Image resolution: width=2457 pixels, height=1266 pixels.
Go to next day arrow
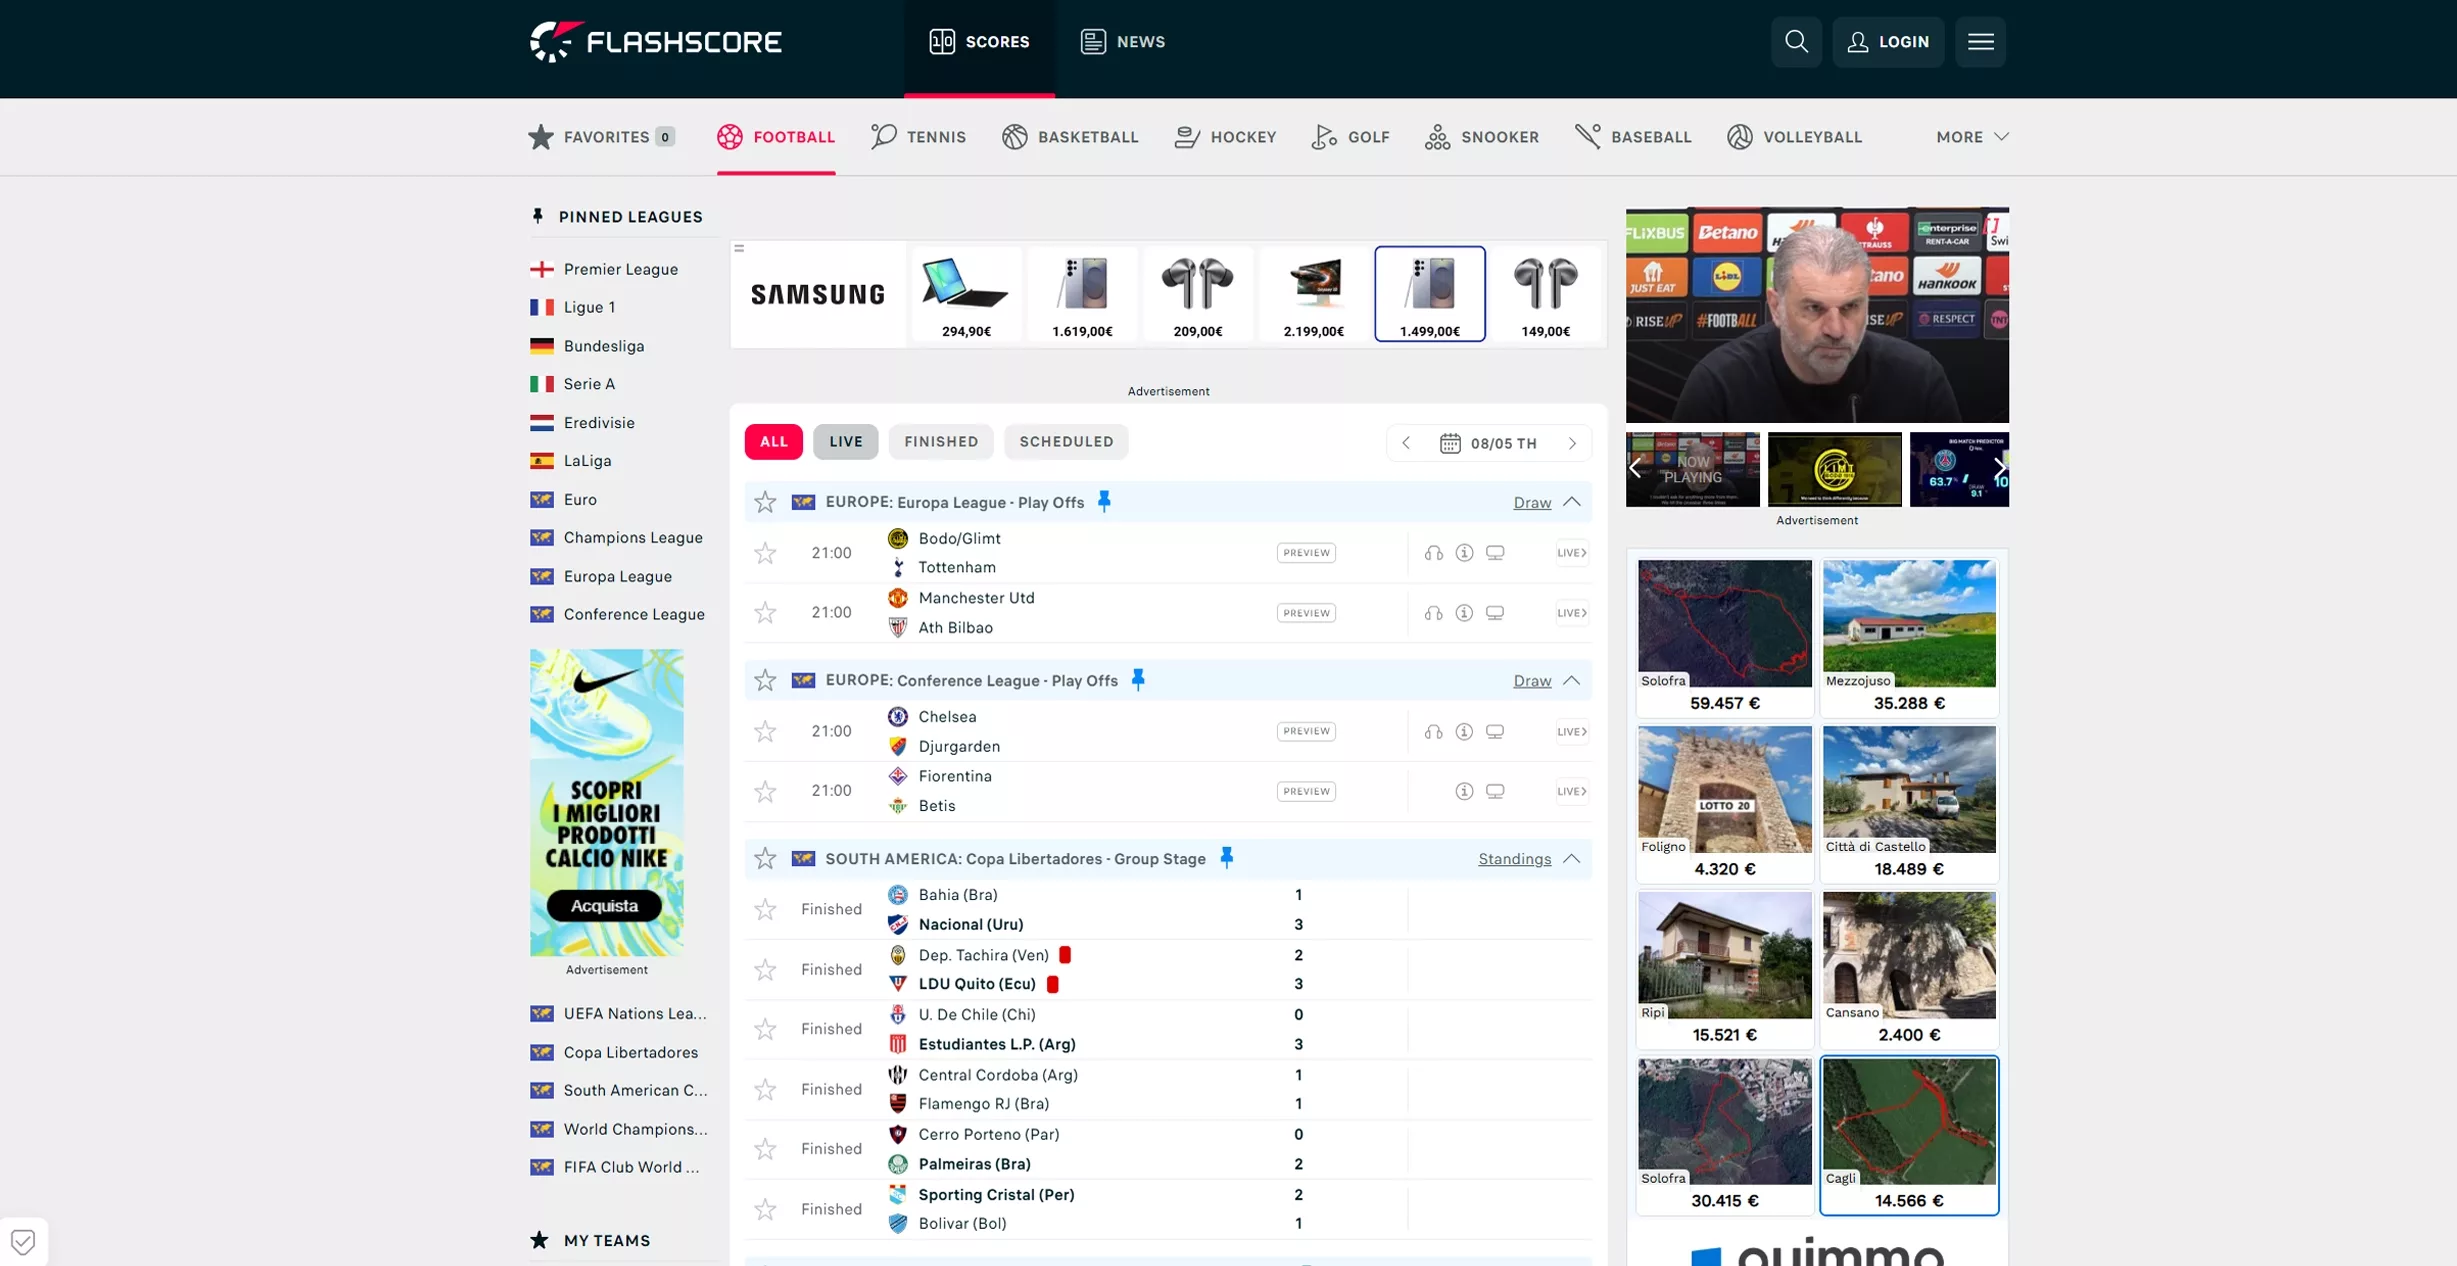coord(1572,443)
